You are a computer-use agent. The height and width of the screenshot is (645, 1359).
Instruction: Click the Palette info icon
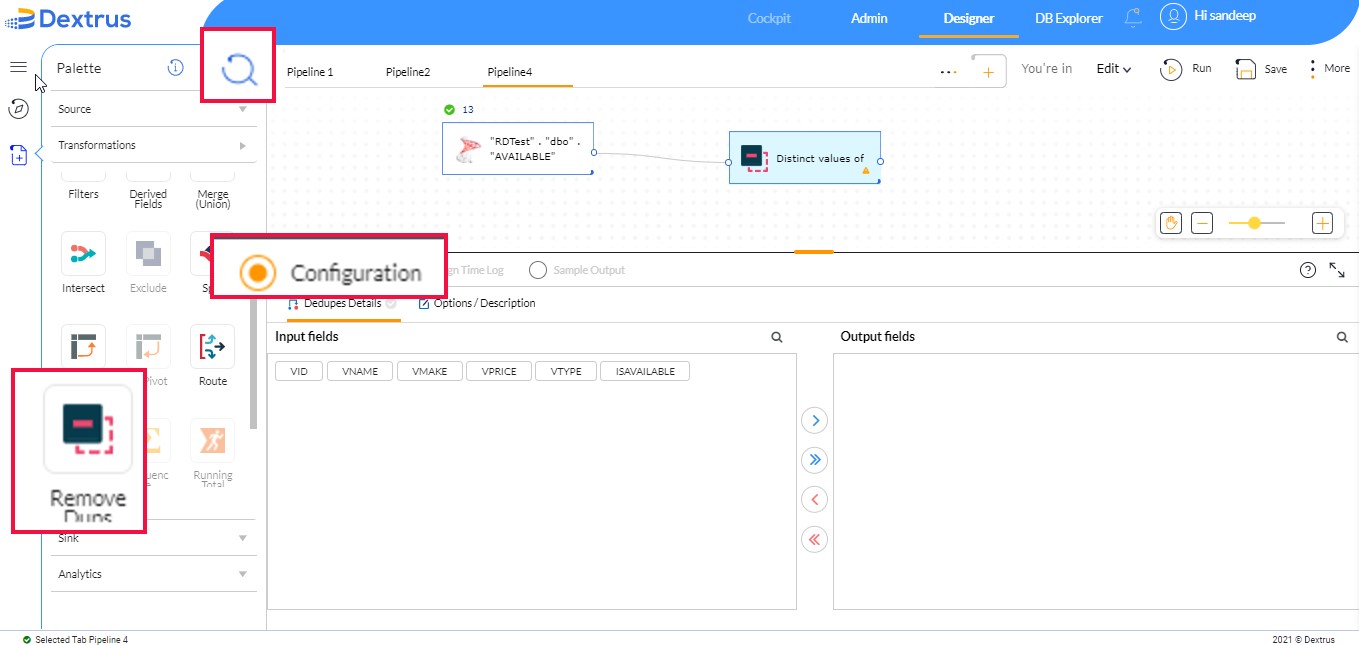(x=175, y=68)
